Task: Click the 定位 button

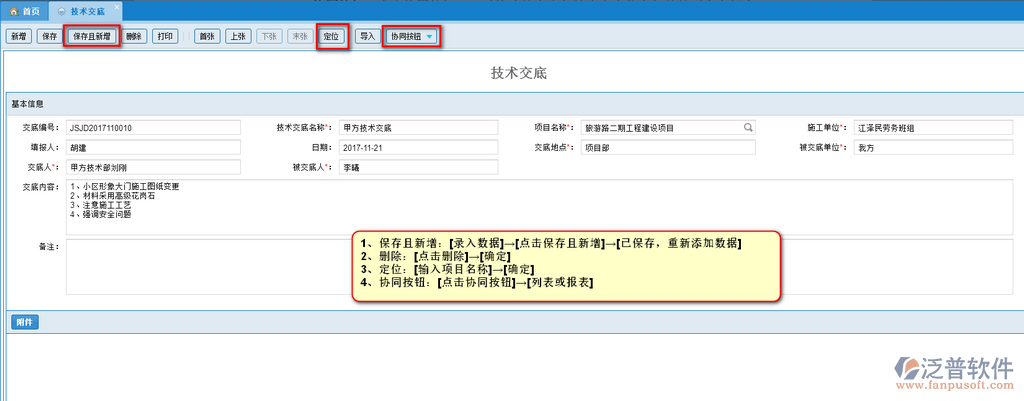Action: click(x=332, y=37)
